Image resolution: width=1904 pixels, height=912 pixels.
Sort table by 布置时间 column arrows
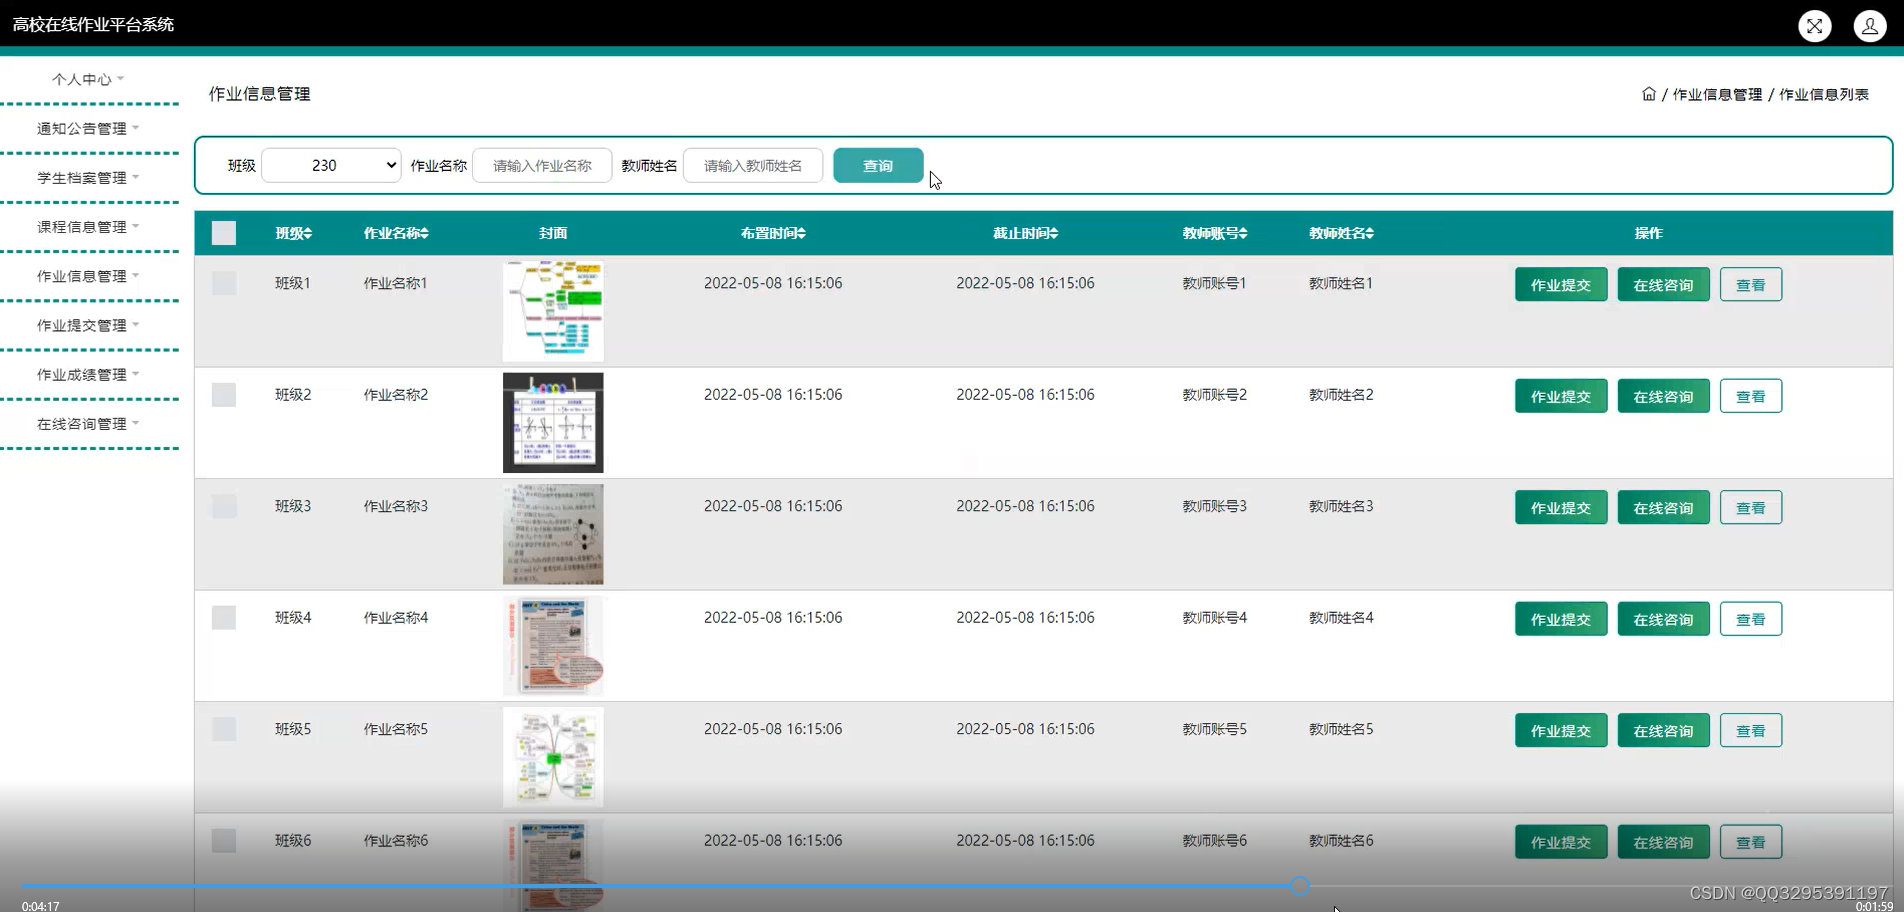[801, 233]
